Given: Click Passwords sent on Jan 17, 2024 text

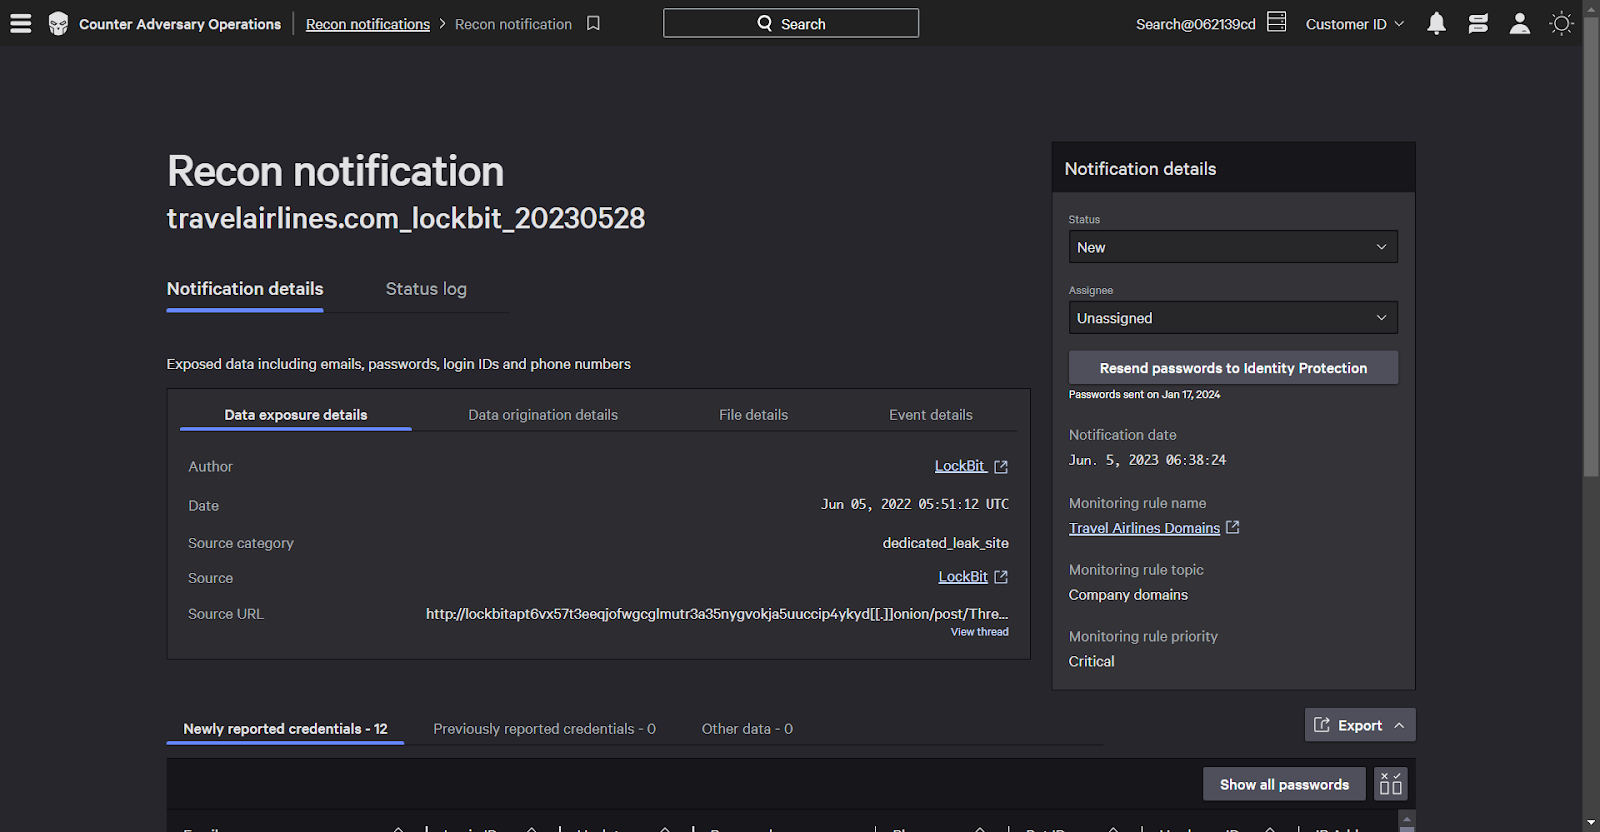Looking at the screenshot, I should click(1144, 395).
